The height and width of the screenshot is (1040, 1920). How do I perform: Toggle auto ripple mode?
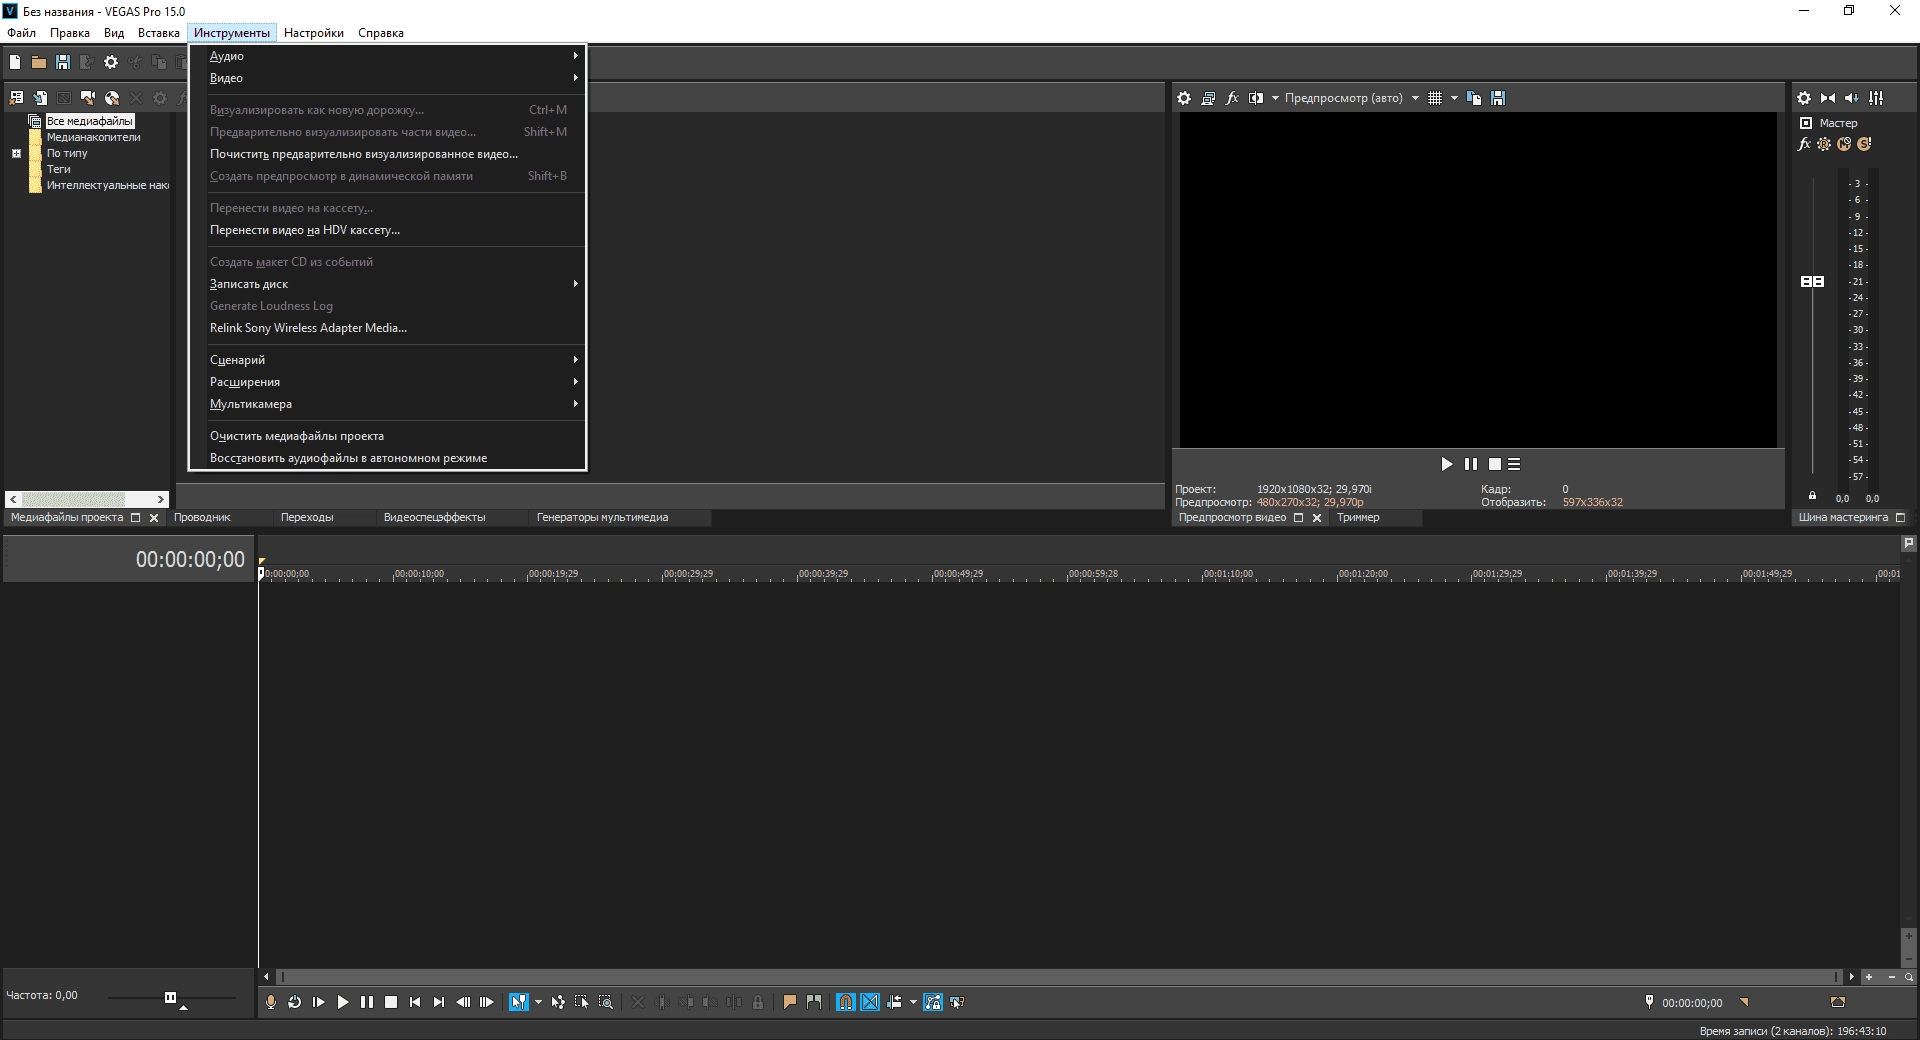click(894, 1002)
